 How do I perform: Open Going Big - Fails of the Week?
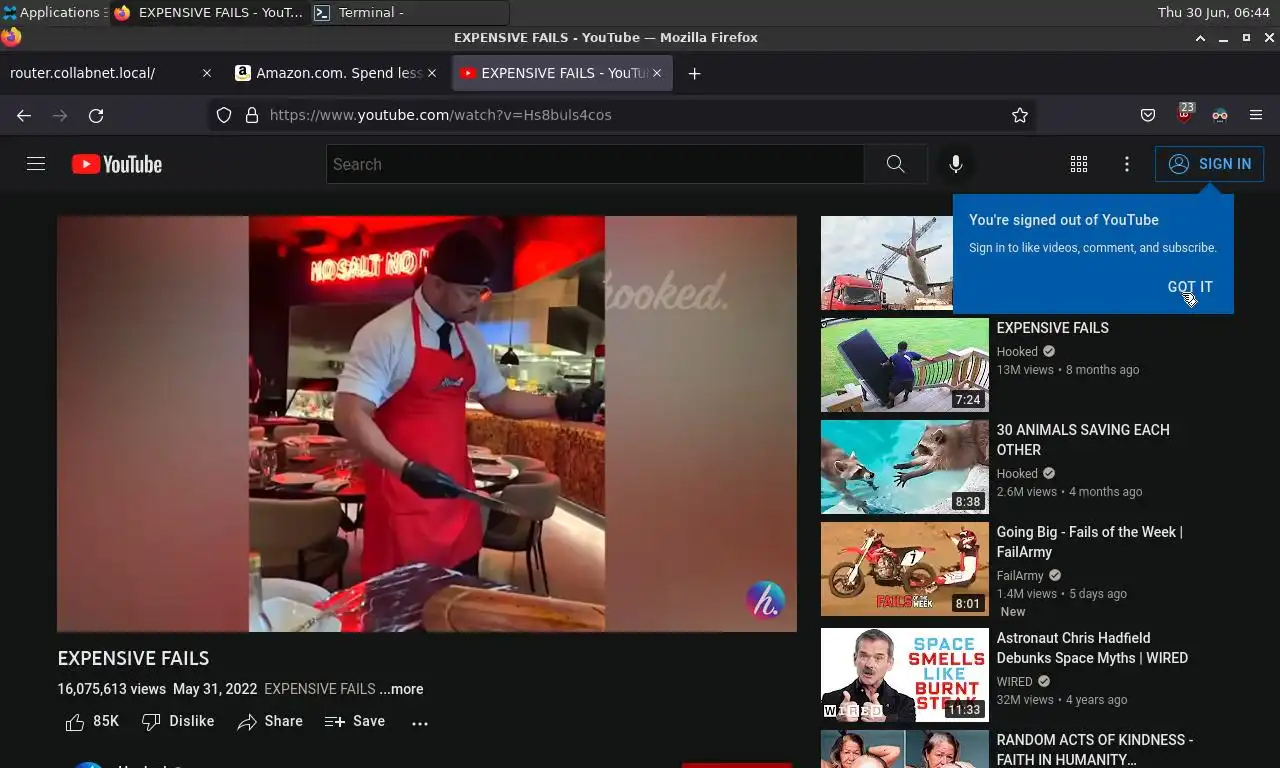tap(1089, 542)
